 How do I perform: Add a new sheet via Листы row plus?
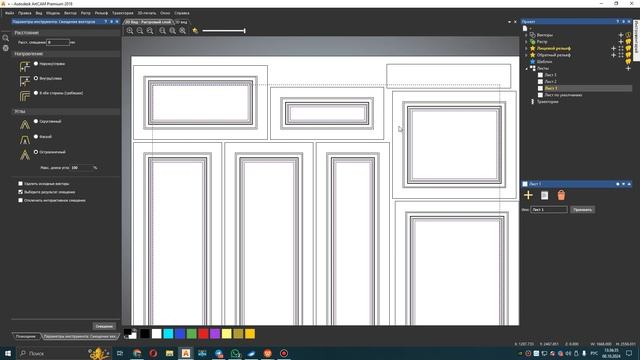pos(628,68)
